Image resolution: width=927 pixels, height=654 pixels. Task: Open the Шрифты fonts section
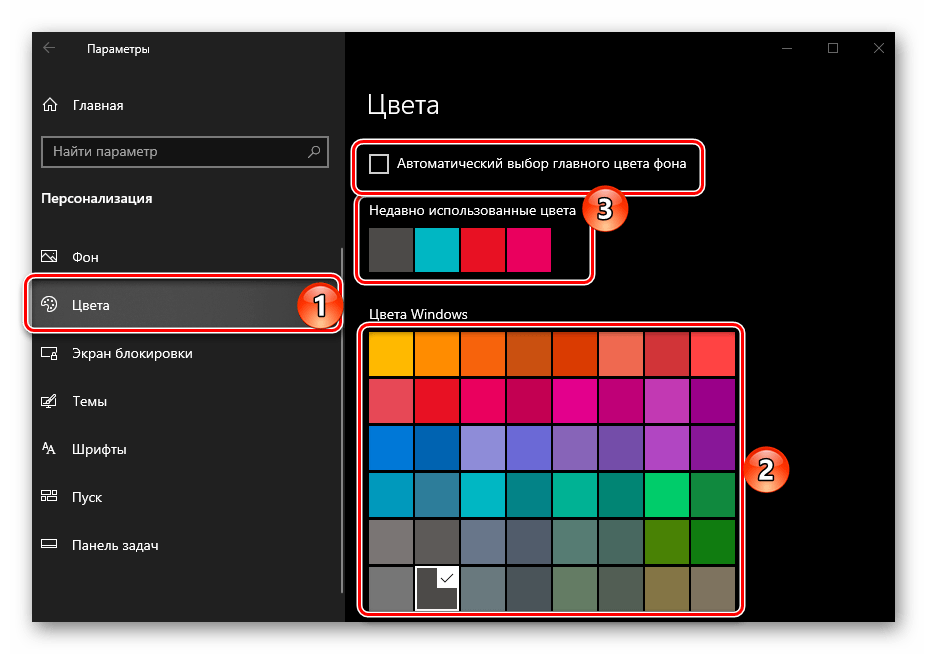(98, 449)
